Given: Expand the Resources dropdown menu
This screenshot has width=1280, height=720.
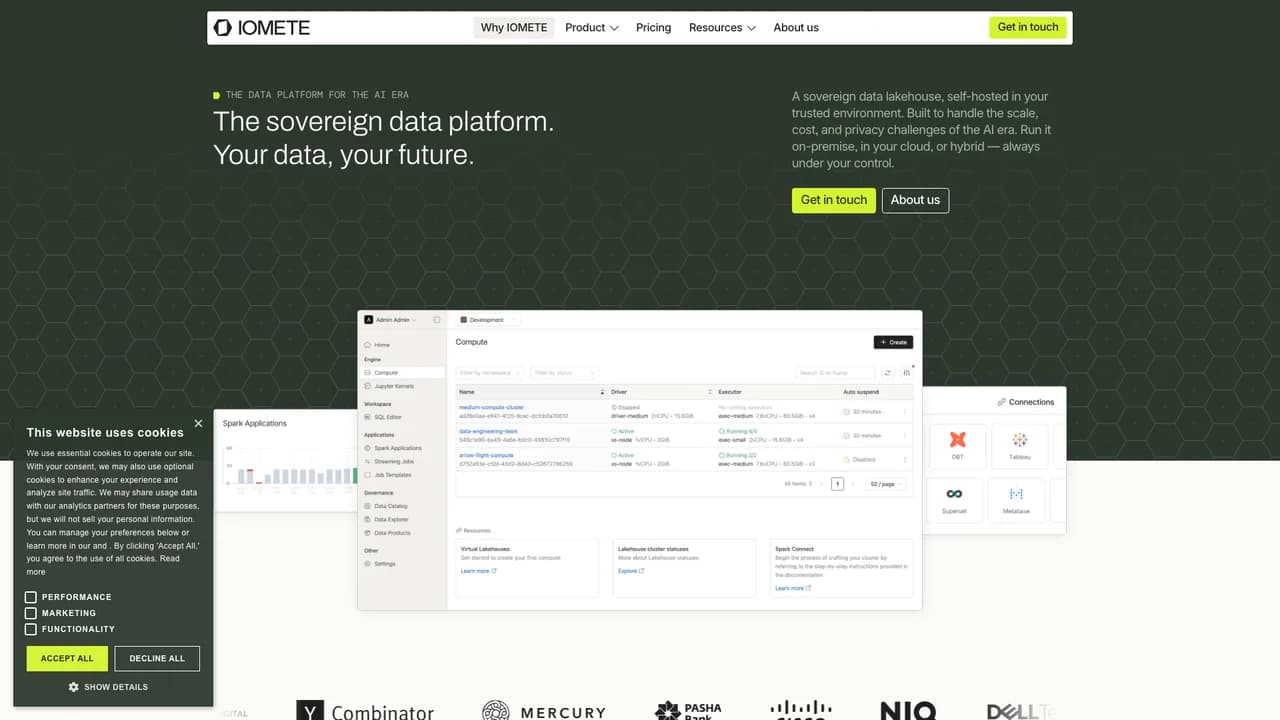Looking at the screenshot, I should click(722, 28).
